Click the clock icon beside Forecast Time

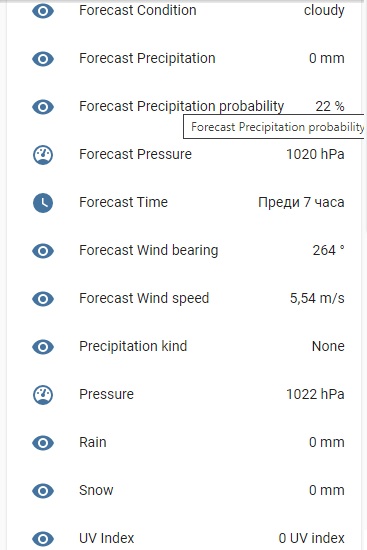(x=43, y=203)
